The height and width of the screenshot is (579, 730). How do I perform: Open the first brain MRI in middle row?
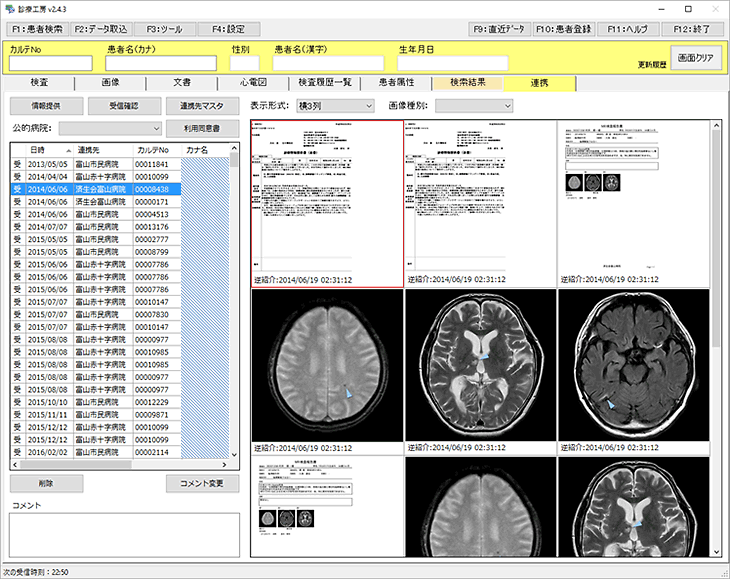327,365
